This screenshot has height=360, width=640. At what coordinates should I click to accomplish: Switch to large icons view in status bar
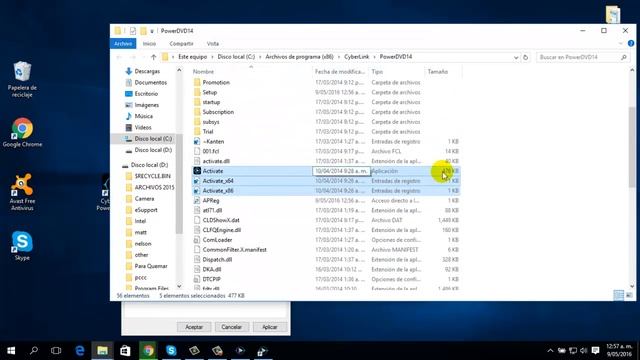629,295
